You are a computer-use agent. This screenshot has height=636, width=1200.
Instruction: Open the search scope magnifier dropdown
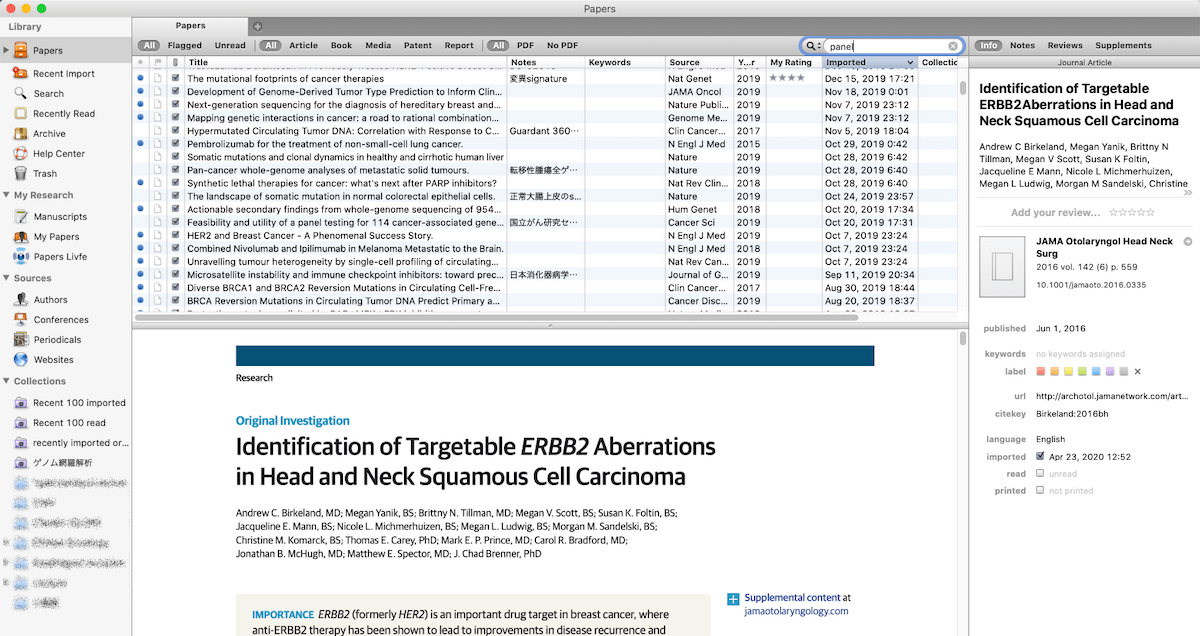point(813,46)
